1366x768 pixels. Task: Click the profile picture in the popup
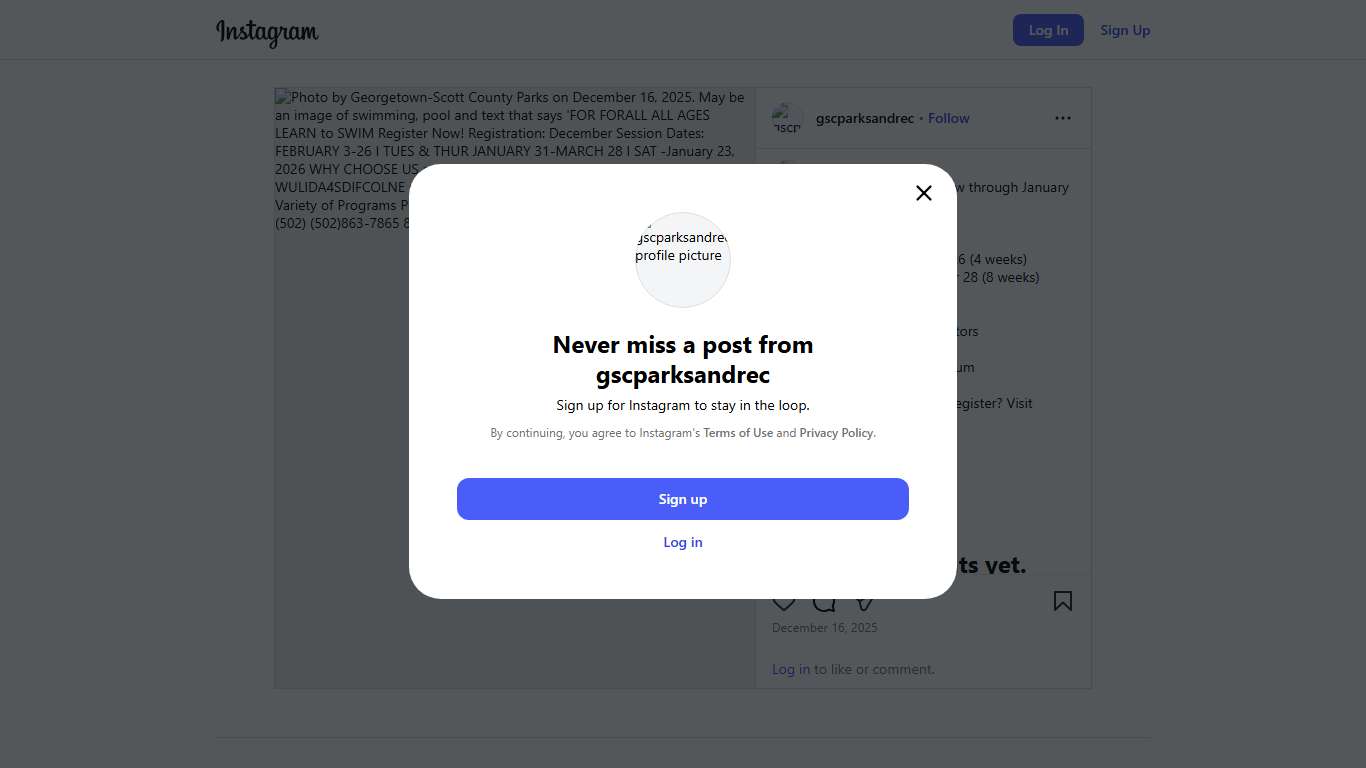[x=683, y=259]
